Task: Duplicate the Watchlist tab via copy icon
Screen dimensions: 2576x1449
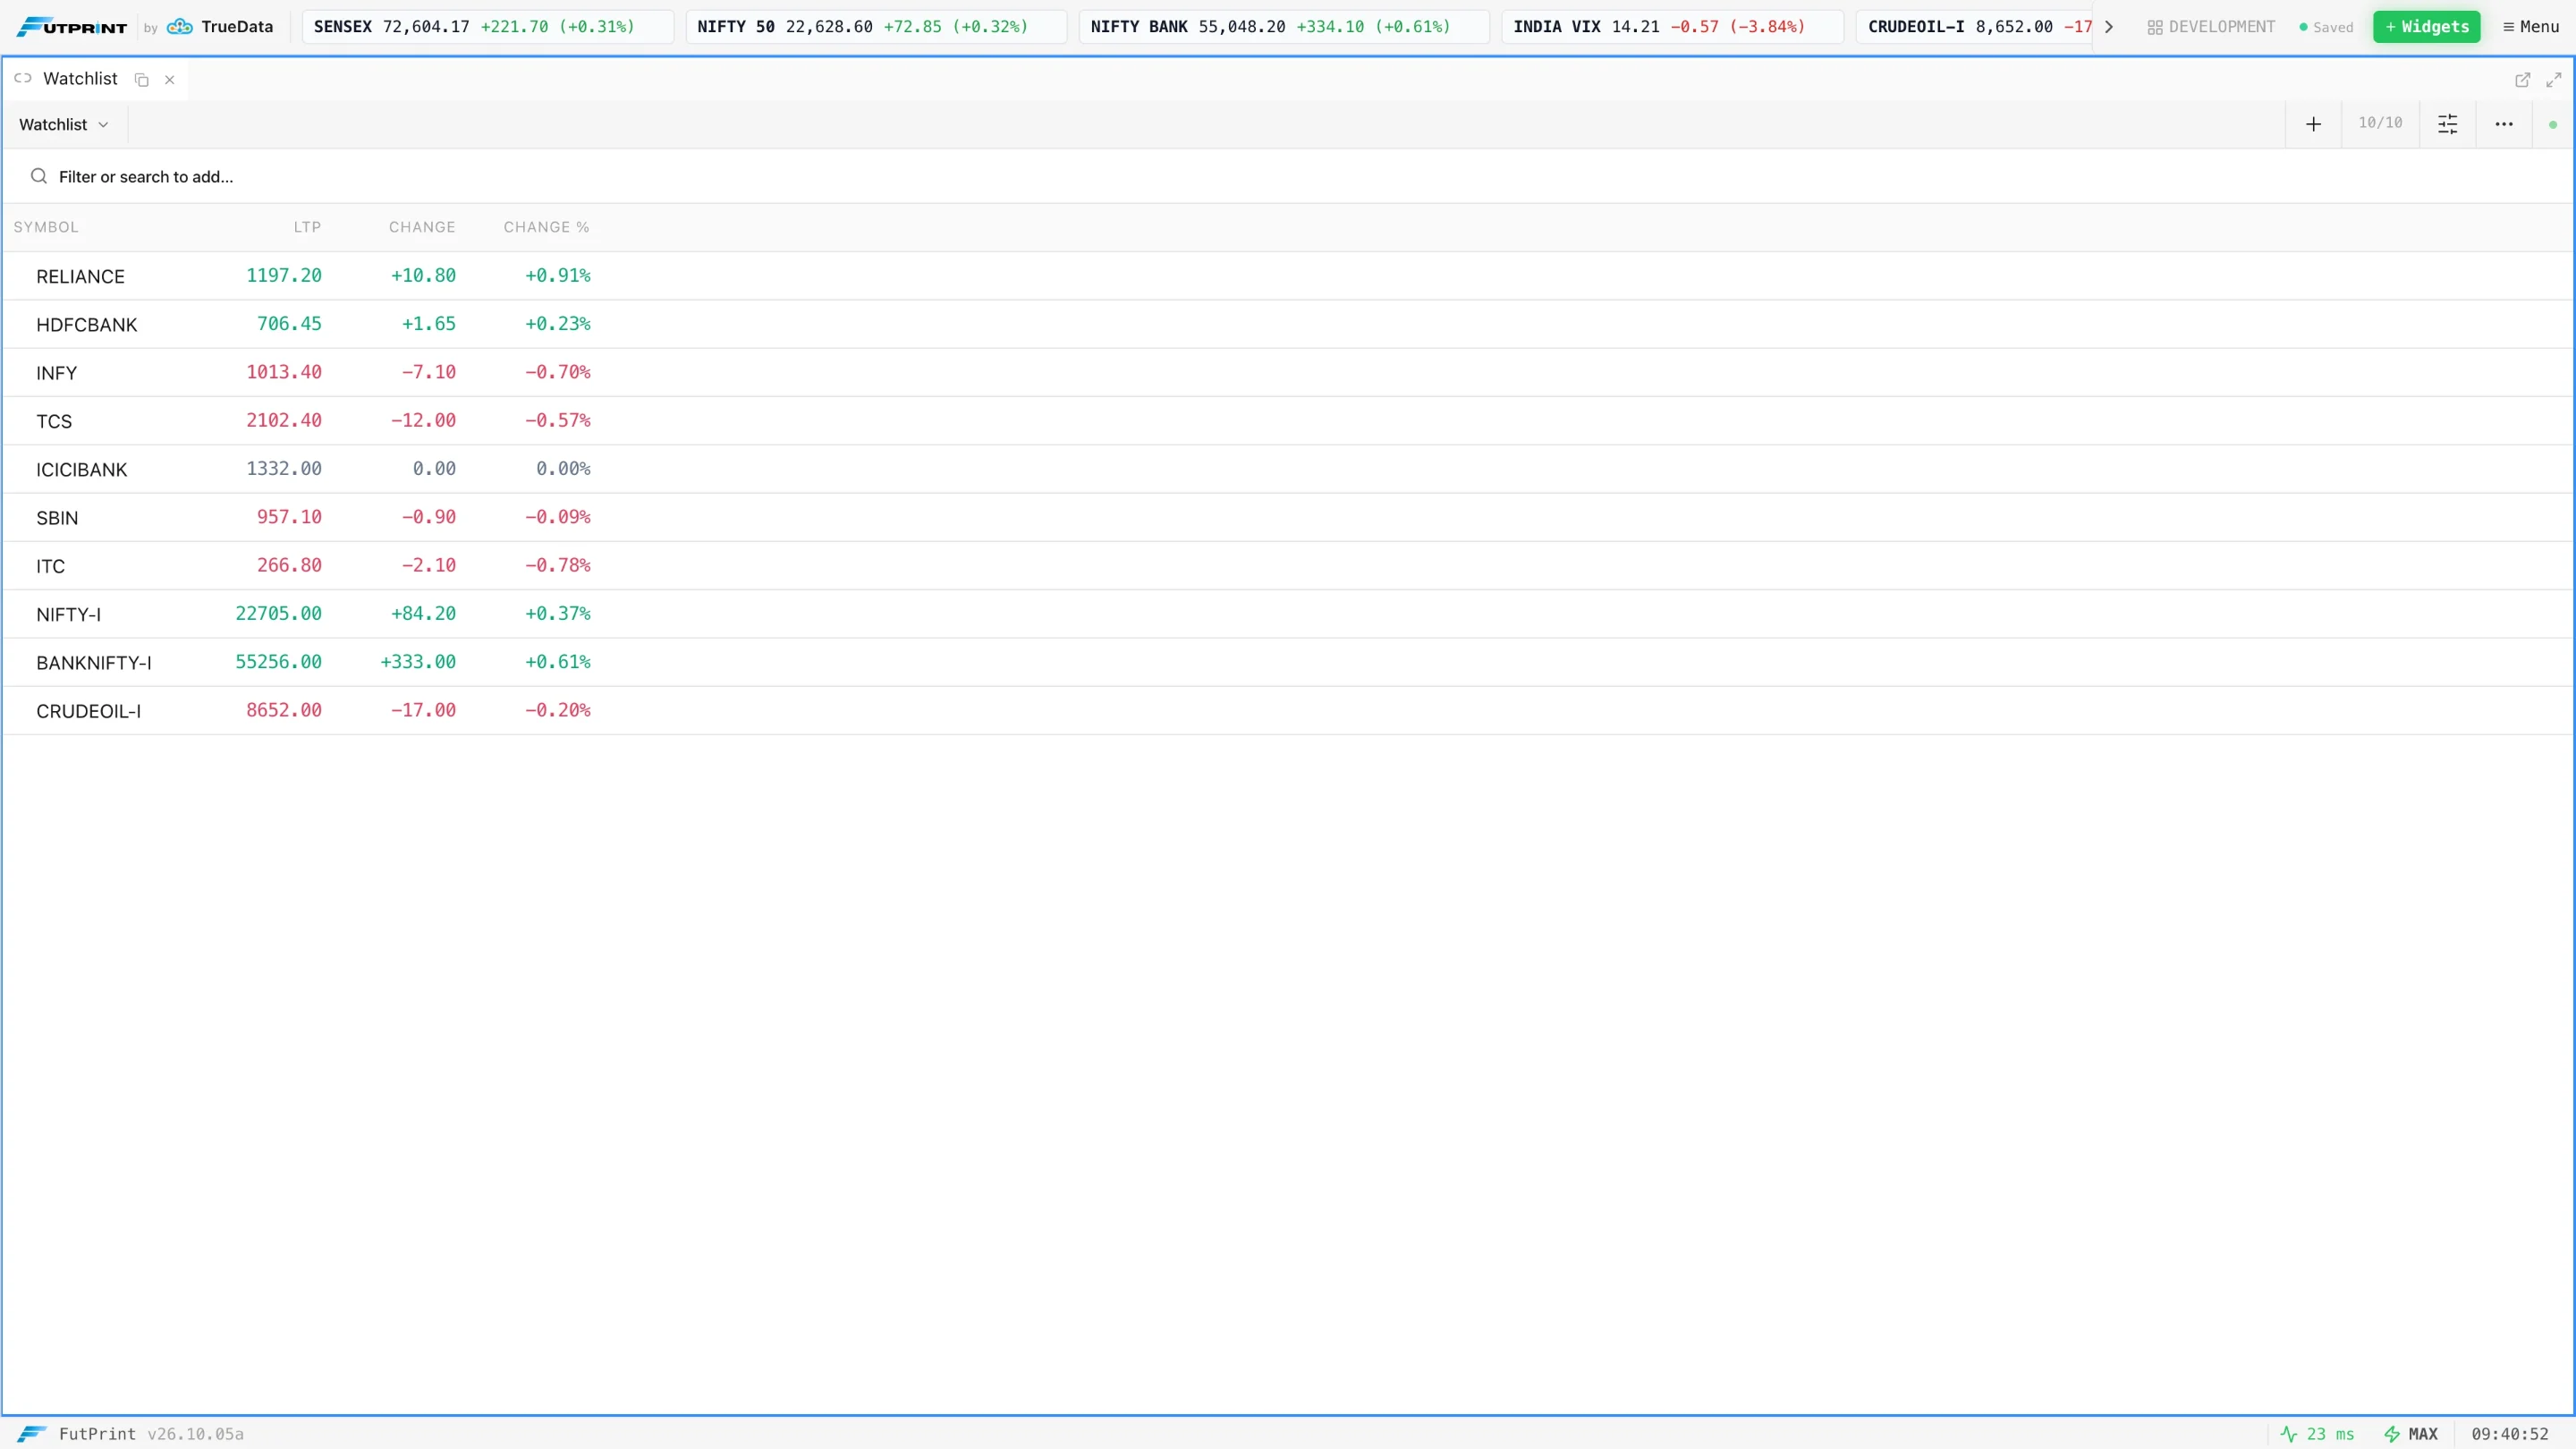Action: [142, 80]
